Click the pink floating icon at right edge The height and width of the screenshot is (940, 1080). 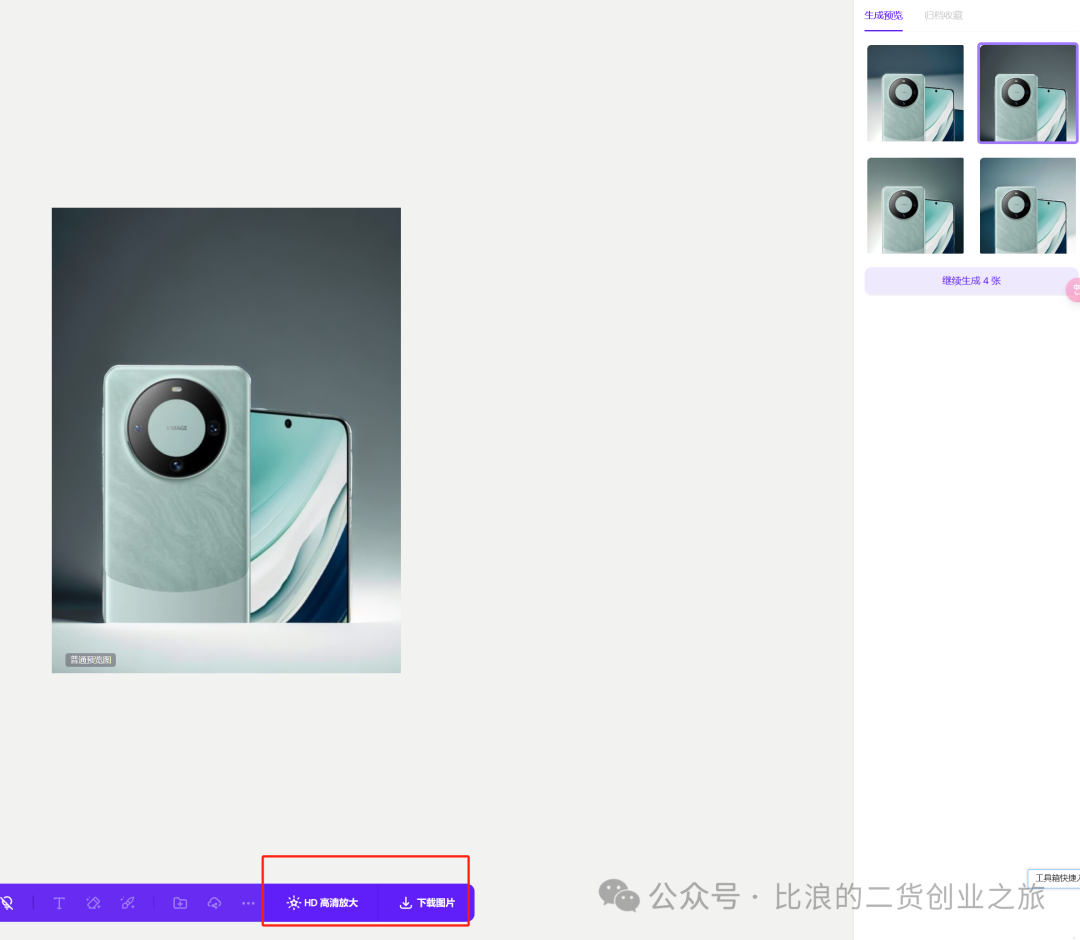pyautogui.click(x=1074, y=290)
